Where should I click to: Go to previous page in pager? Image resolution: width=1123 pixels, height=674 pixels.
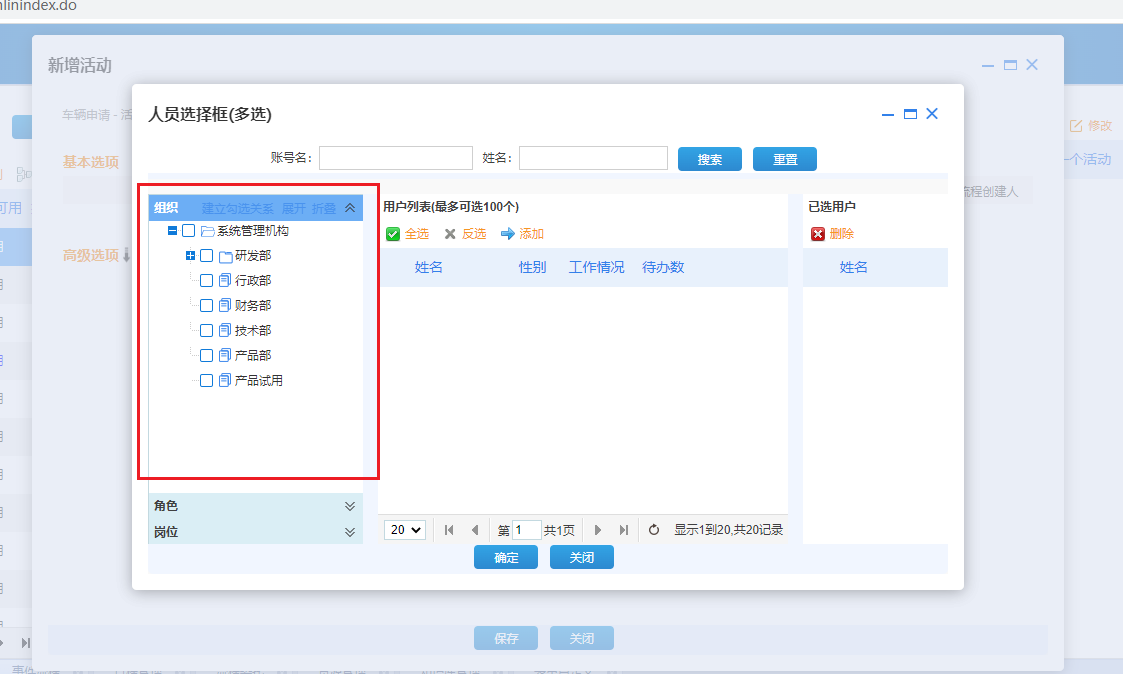point(475,530)
